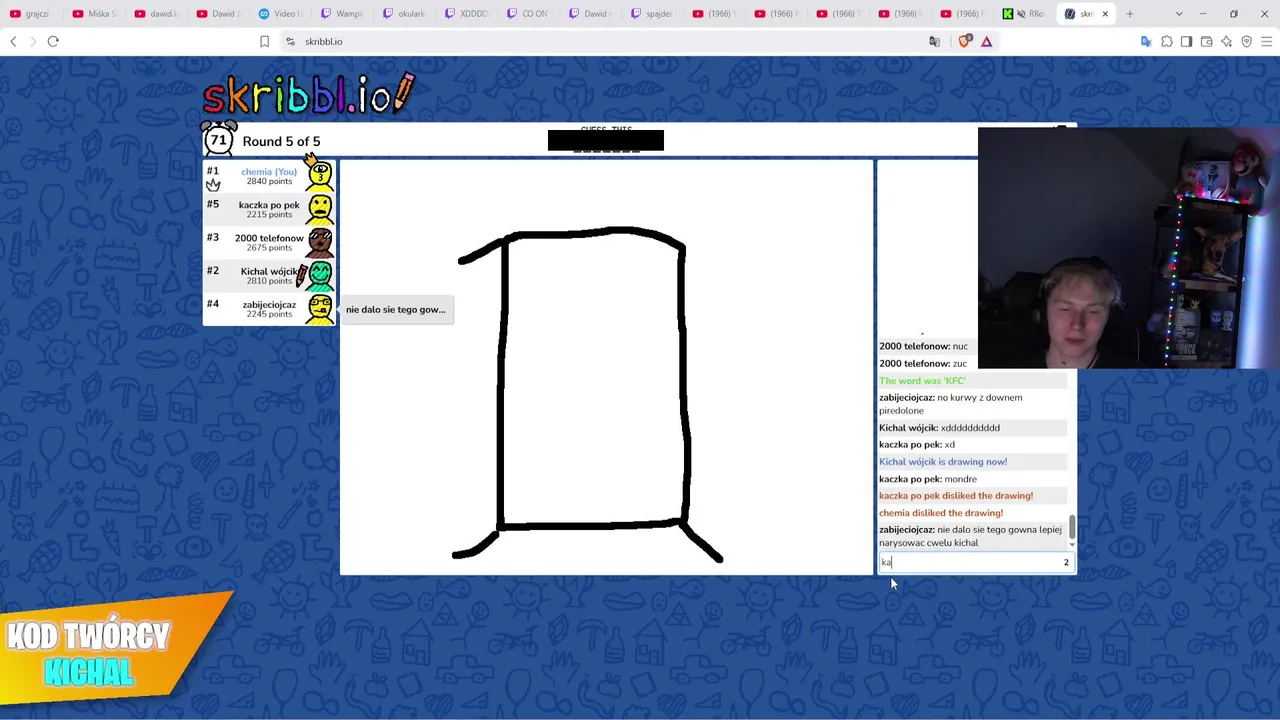Click chemia's yellow crowned avatar
The image size is (1280, 720).
tap(320, 174)
